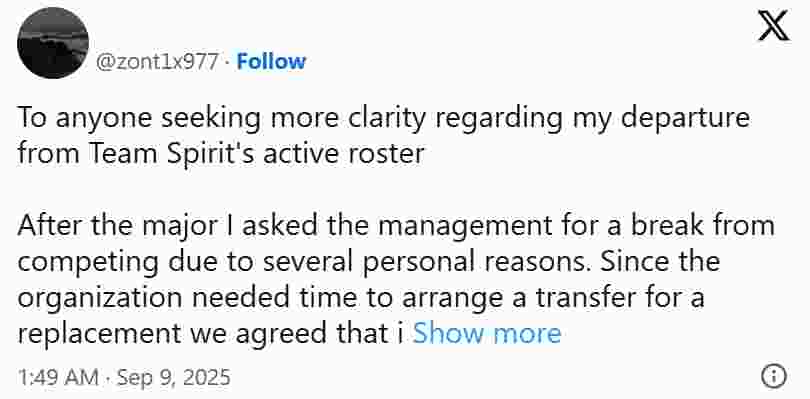Image resolution: width=810 pixels, height=399 pixels.
Task: Open the X logo in the corner
Action: pyautogui.click(x=773, y=26)
